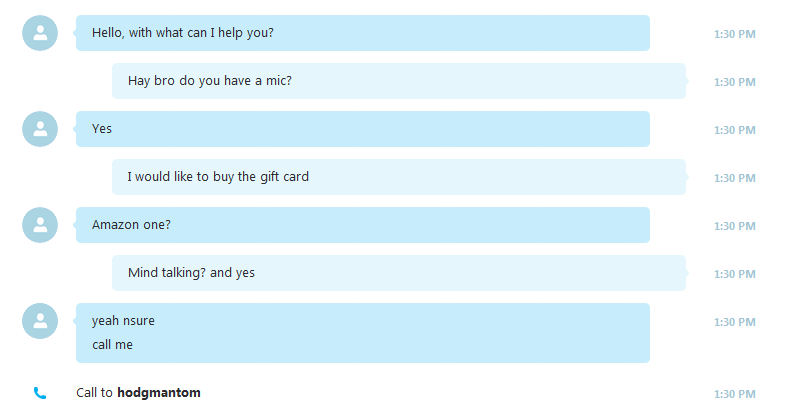This screenshot has height=417, width=808.
Task: Click the "call me" message line
Action: (112, 344)
